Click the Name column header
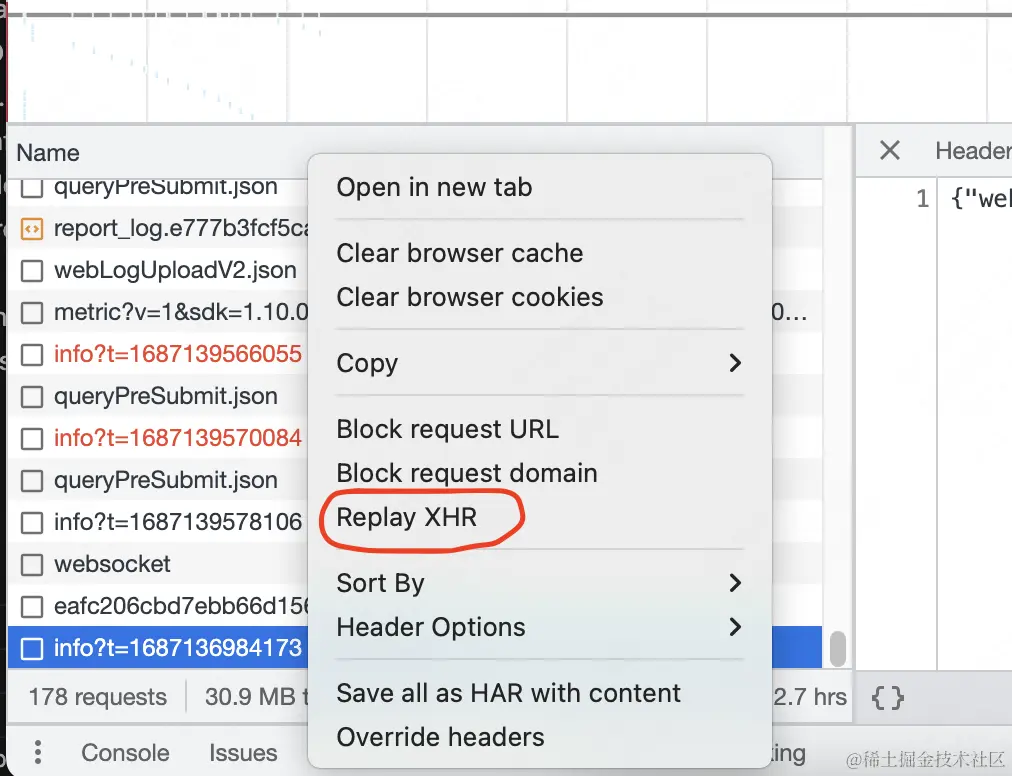 click(48, 153)
